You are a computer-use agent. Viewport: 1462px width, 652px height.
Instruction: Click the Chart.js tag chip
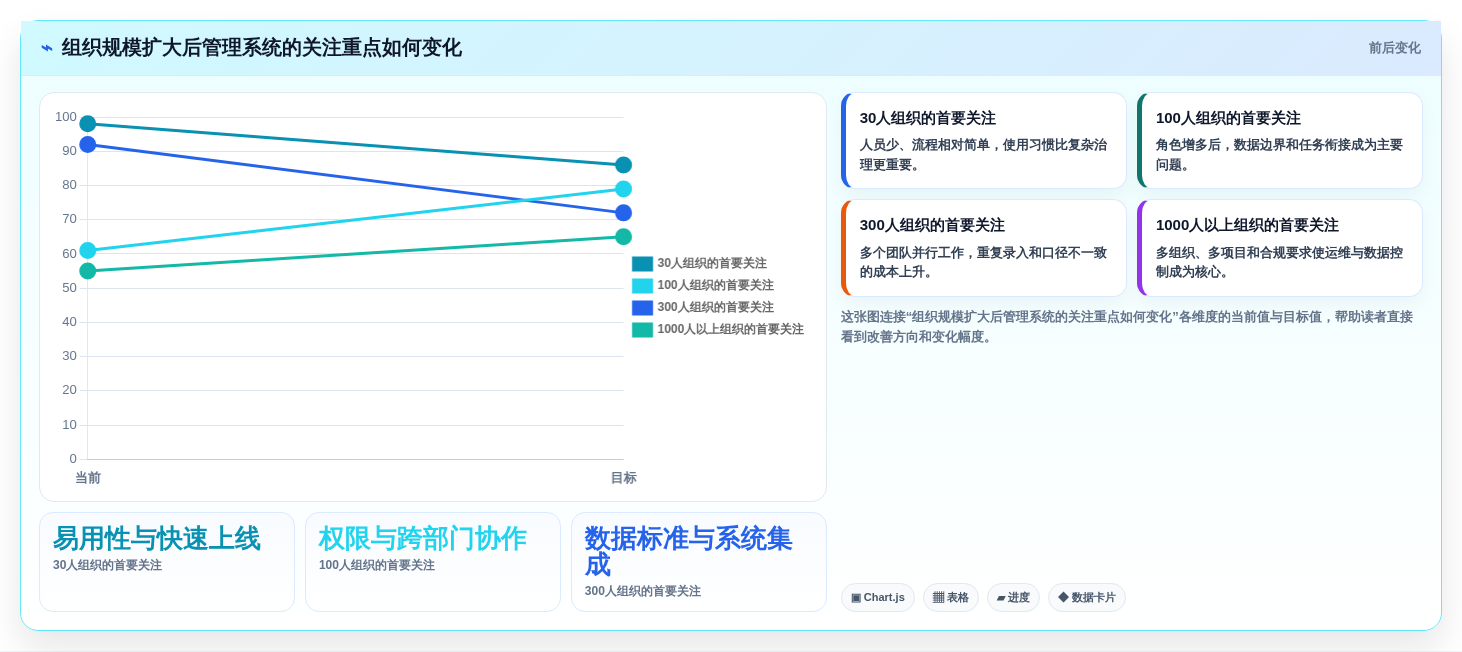pos(878,598)
